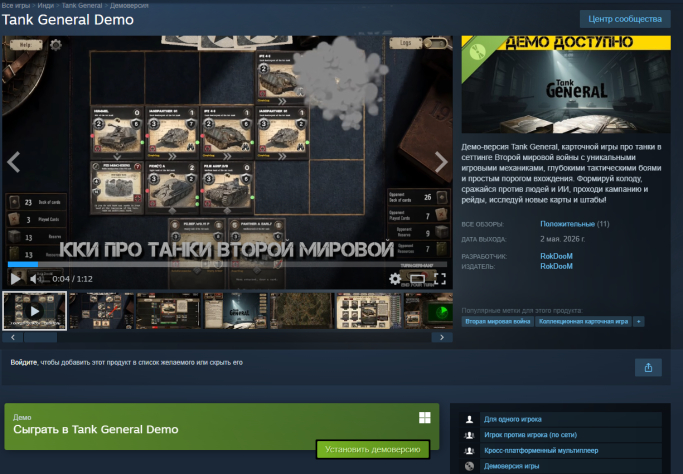Screen dimensions: 683x474
Task: Click the Windows platform icon
Action: [x=425, y=418]
